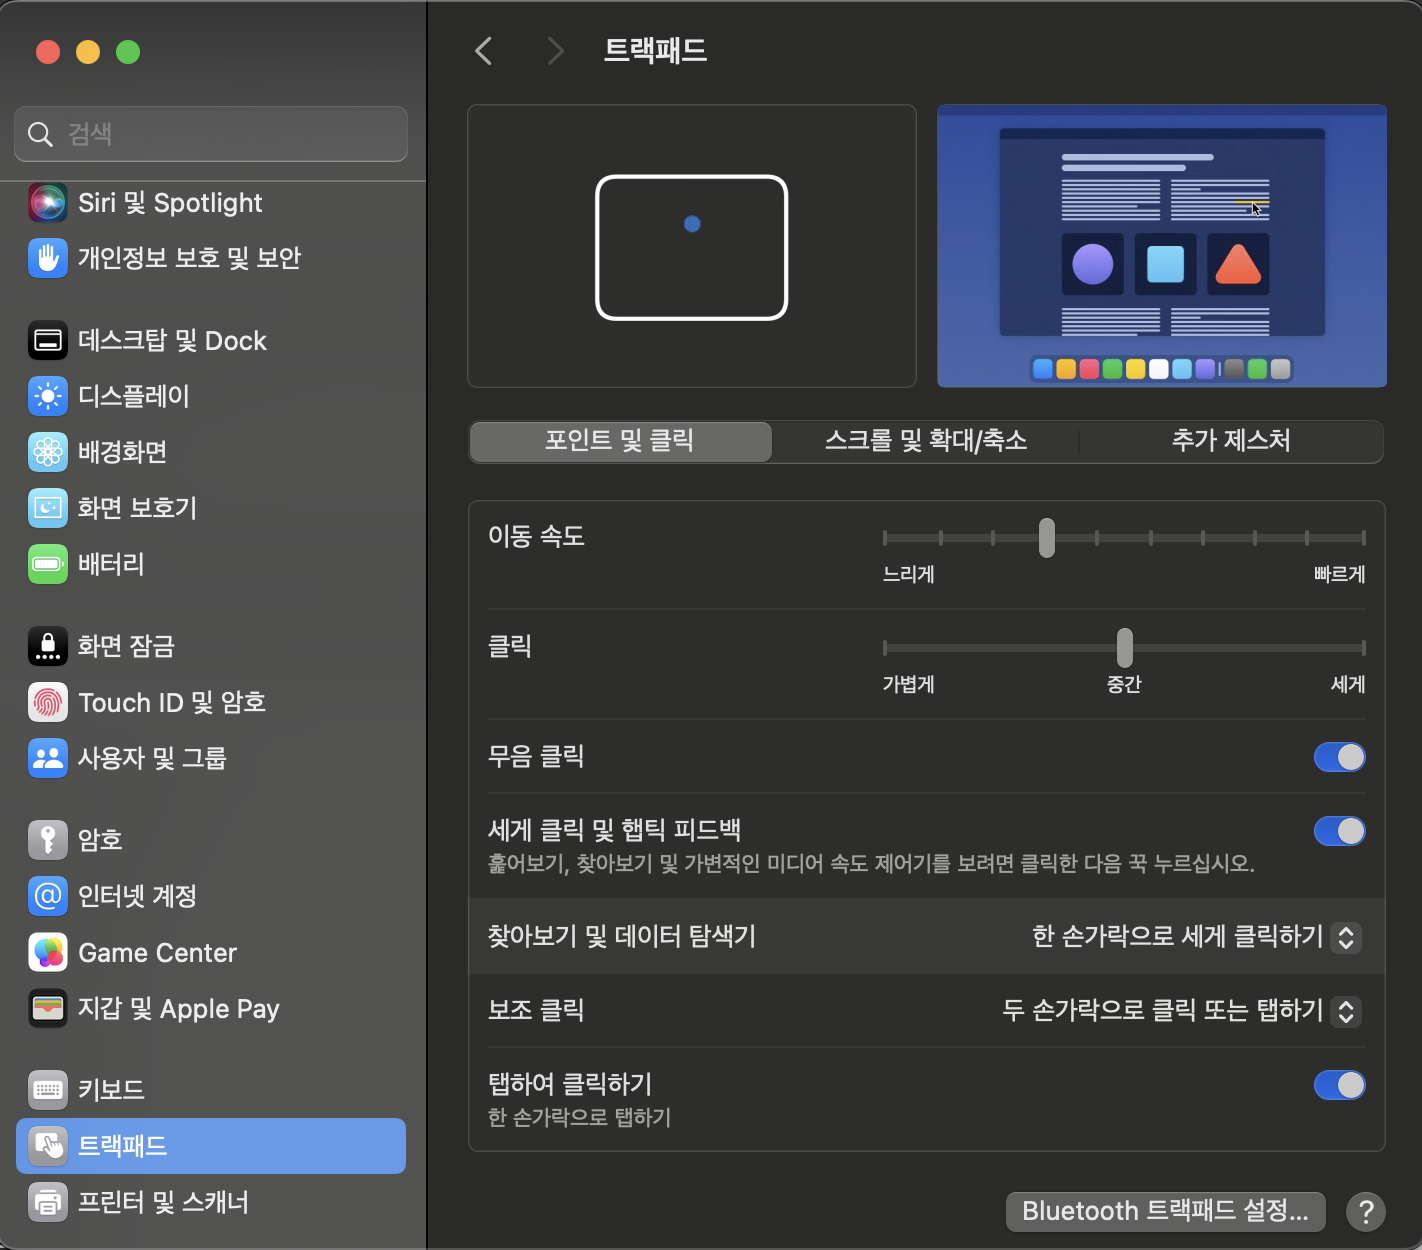Click the trackpad gesture preview illustration
This screenshot has height=1250, width=1422.
click(x=692, y=246)
